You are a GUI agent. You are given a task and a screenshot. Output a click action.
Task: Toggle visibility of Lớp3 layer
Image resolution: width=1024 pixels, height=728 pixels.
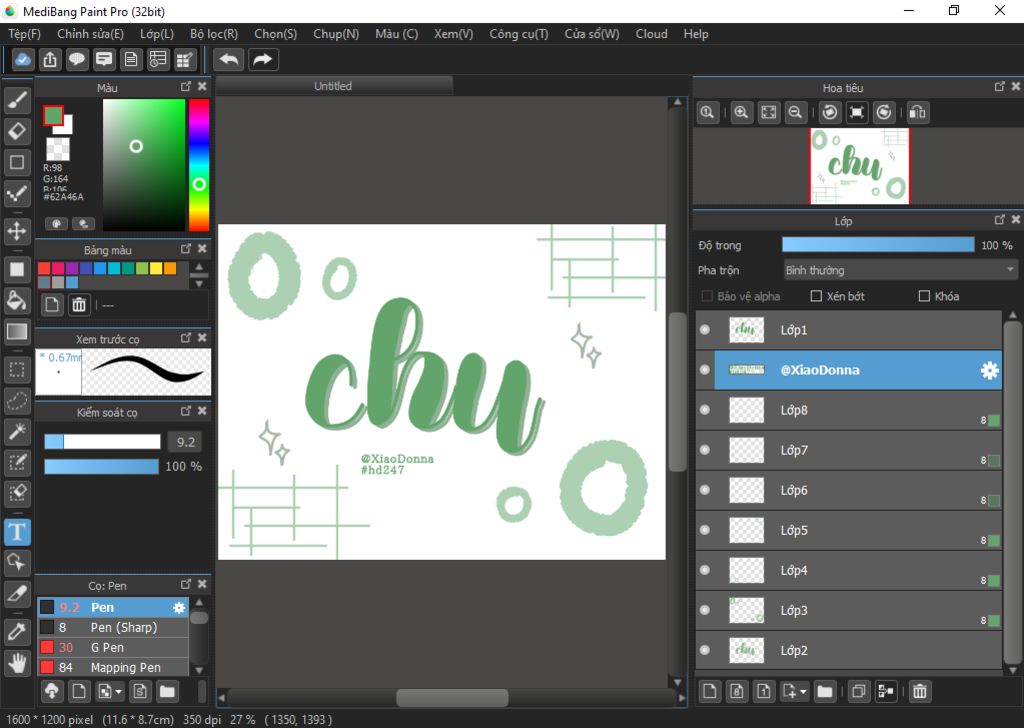(x=705, y=610)
